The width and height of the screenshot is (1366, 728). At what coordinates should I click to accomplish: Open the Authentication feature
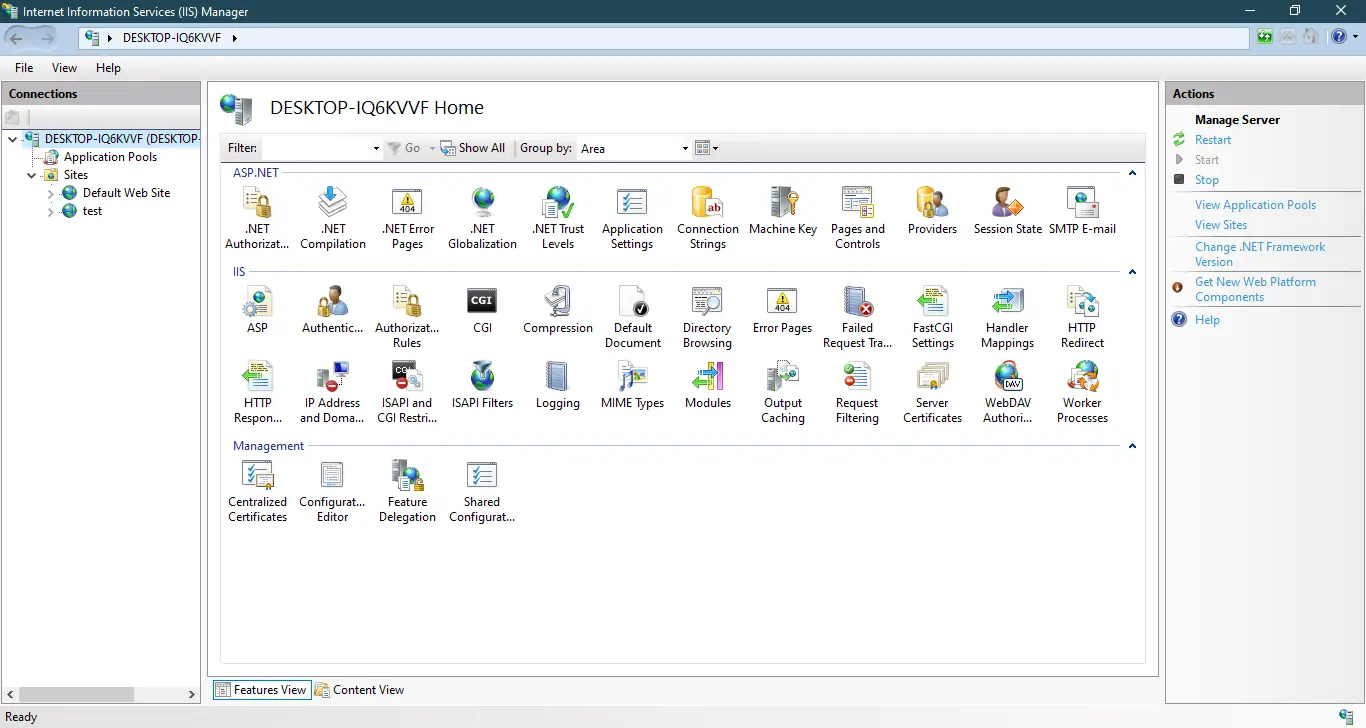(x=333, y=310)
